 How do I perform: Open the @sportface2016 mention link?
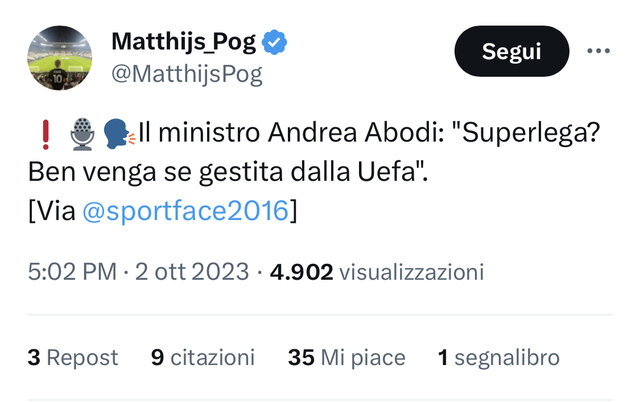tap(186, 211)
